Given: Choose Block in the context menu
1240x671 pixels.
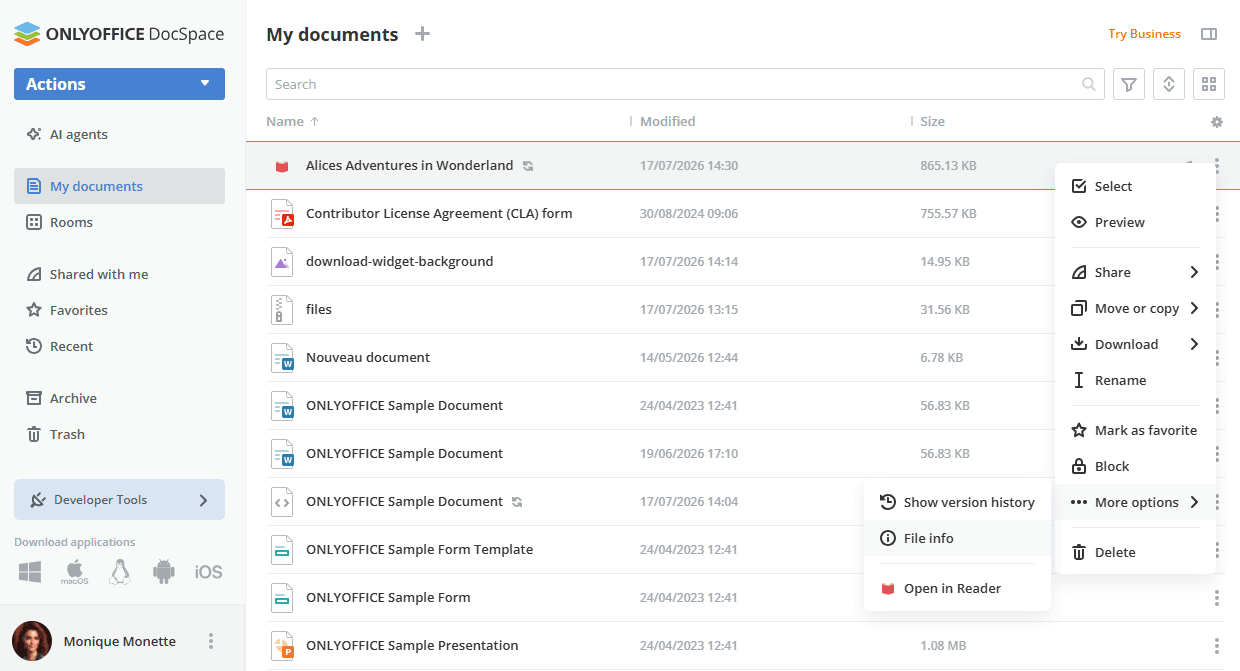Looking at the screenshot, I should pyautogui.click(x=1135, y=466).
